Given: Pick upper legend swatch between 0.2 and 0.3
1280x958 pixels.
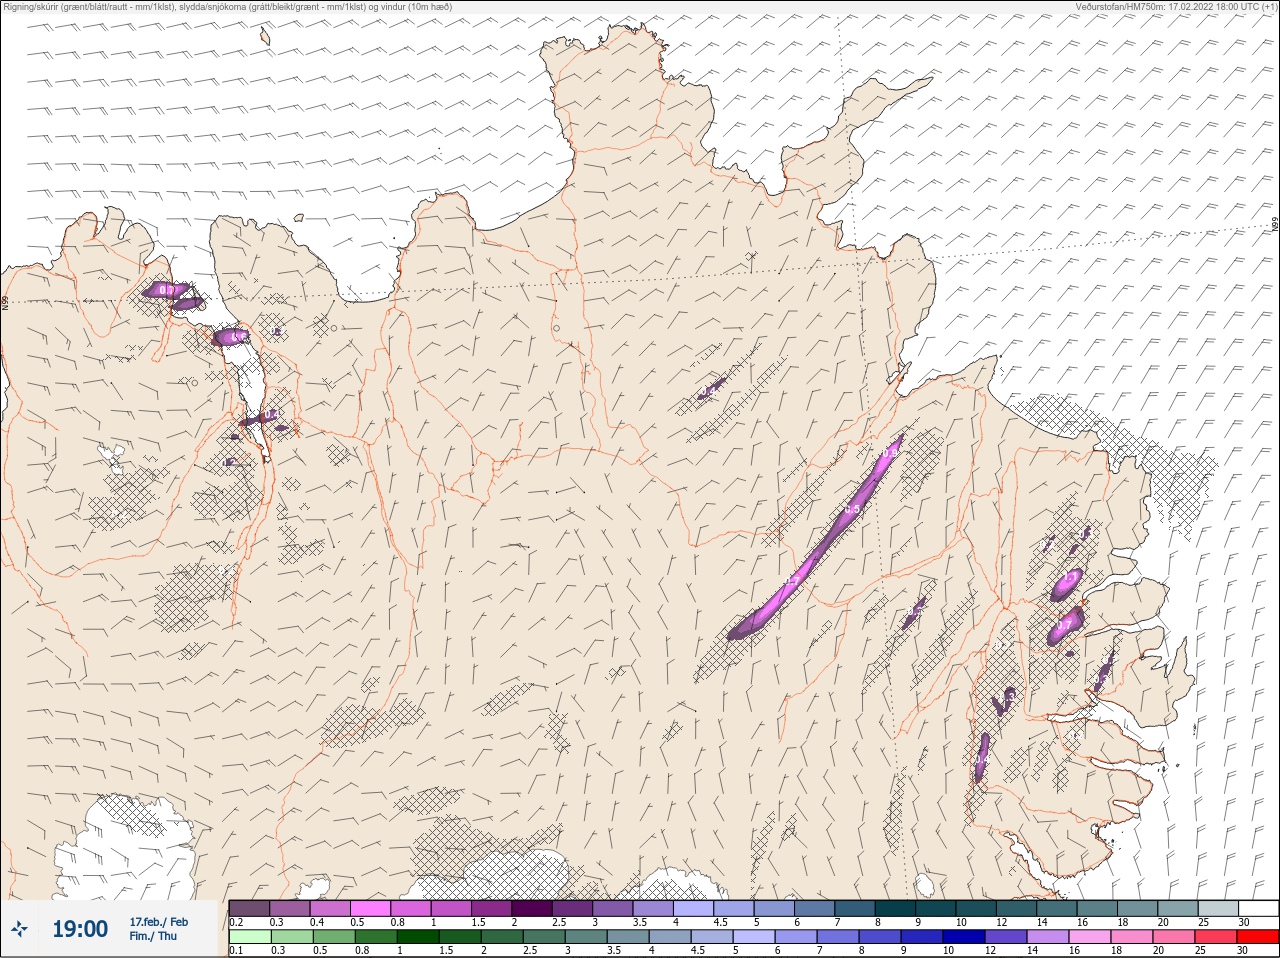Looking at the screenshot, I should (249, 908).
